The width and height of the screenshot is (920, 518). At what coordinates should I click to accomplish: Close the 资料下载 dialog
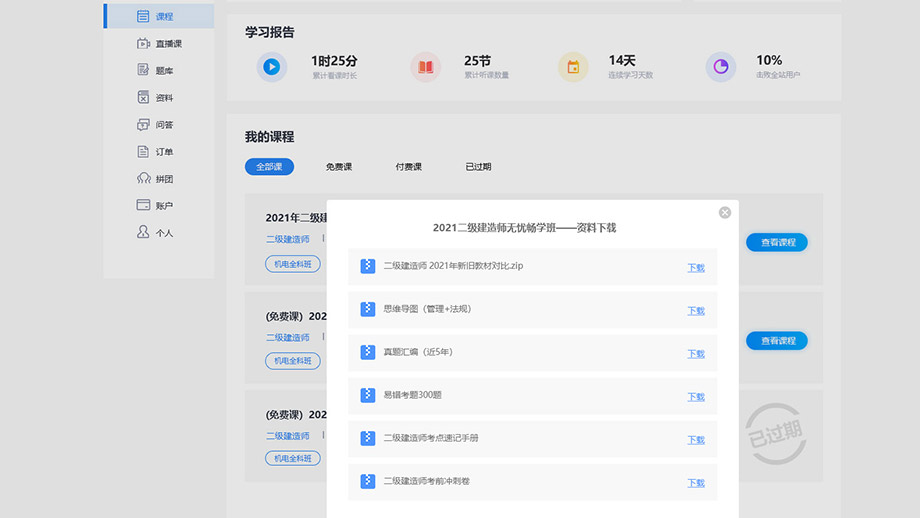click(x=725, y=212)
